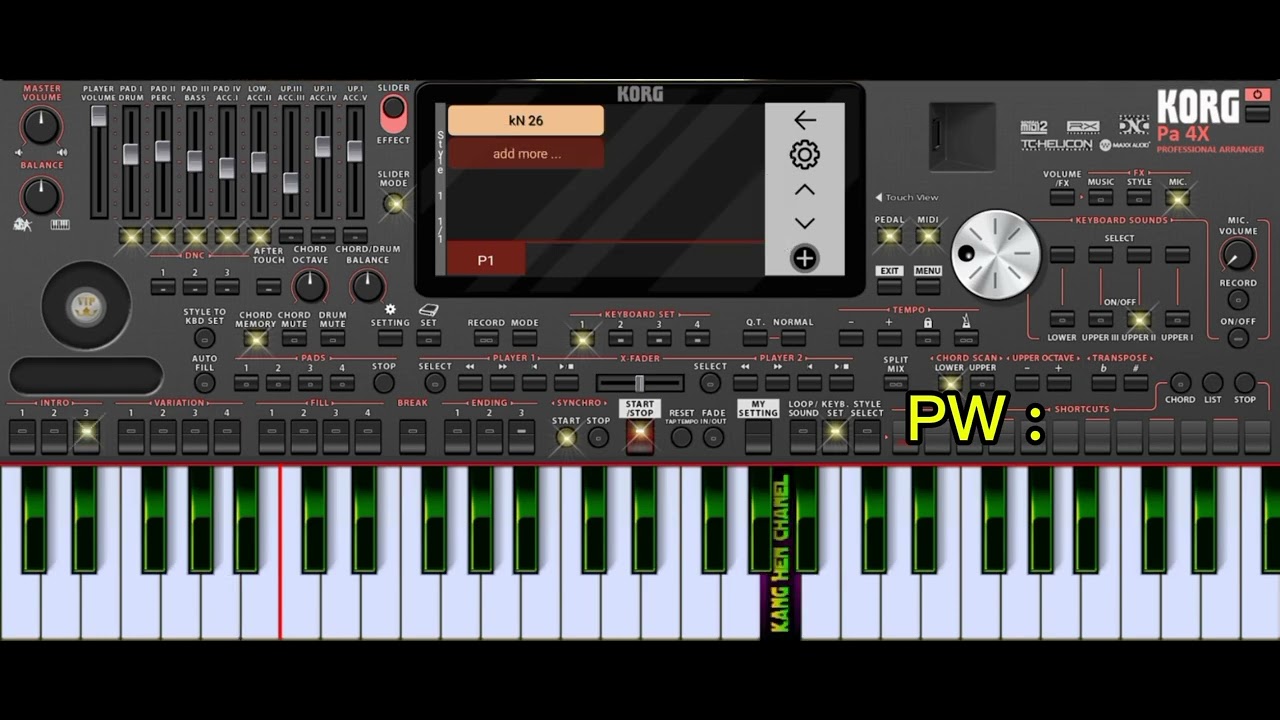Click the MIDI button
Viewport: 1280px width, 720px height.
point(928,236)
